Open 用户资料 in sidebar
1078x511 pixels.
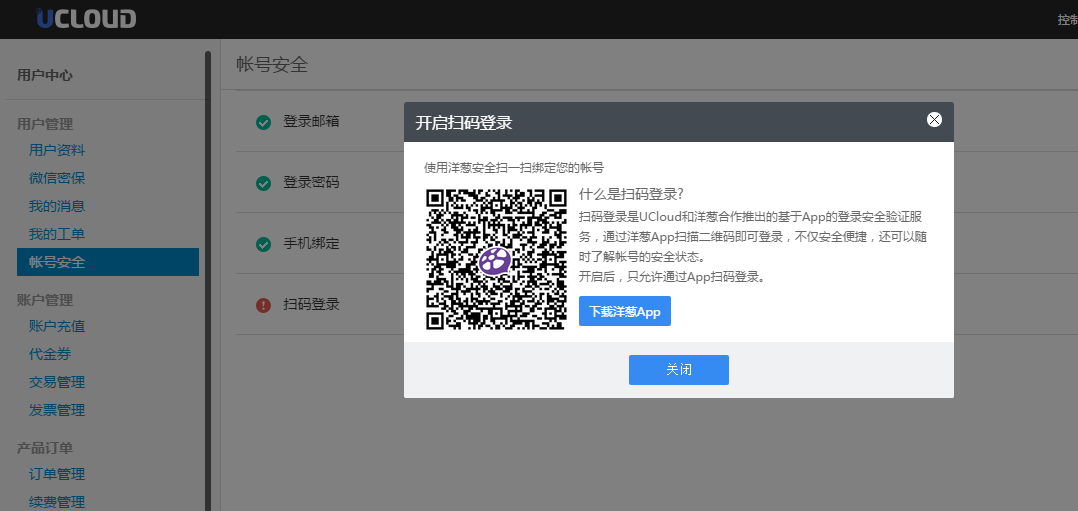tap(57, 151)
